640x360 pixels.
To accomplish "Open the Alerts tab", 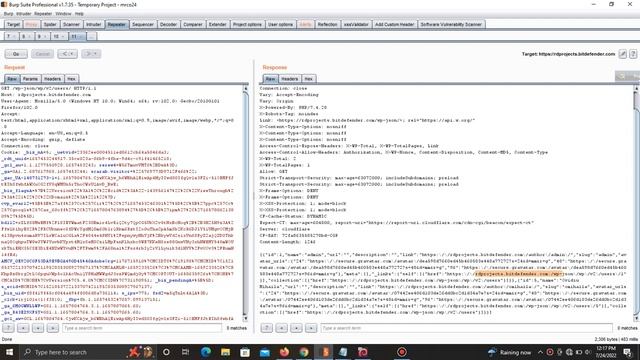I will (x=305, y=24).
